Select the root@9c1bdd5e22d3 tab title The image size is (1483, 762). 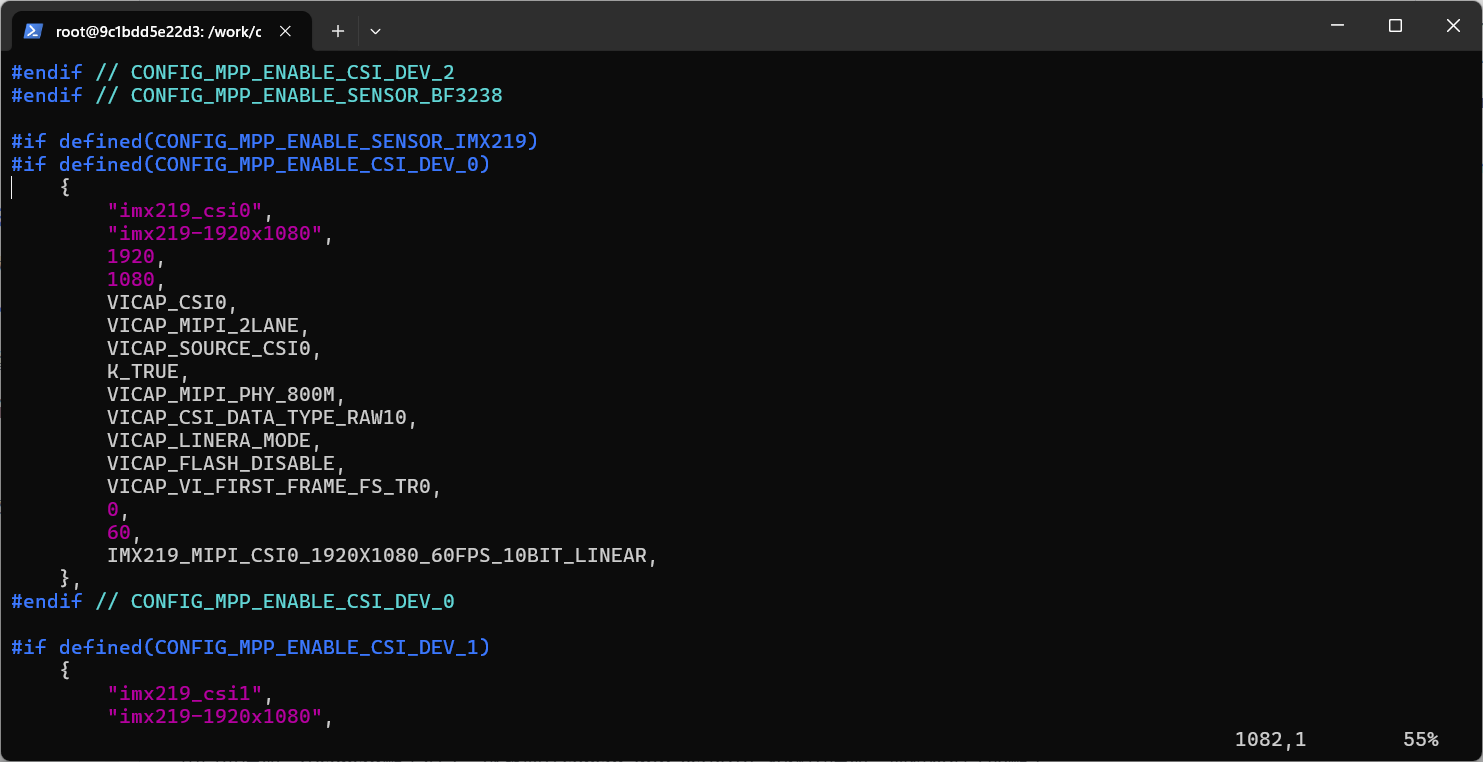tap(158, 31)
